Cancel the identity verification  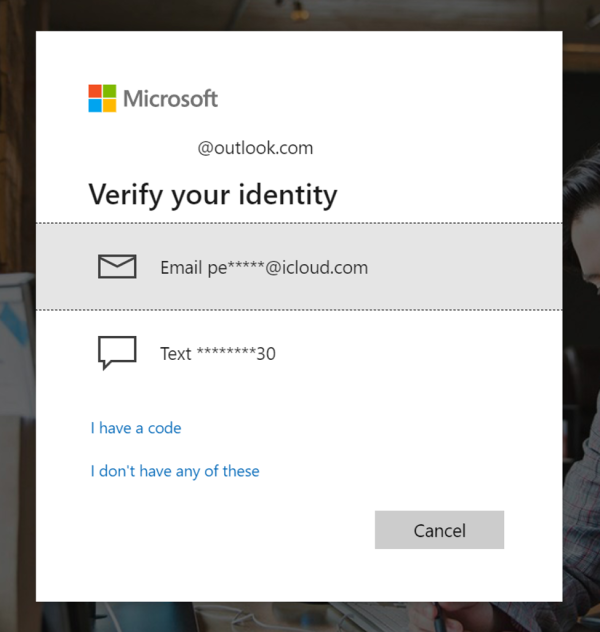click(x=439, y=530)
